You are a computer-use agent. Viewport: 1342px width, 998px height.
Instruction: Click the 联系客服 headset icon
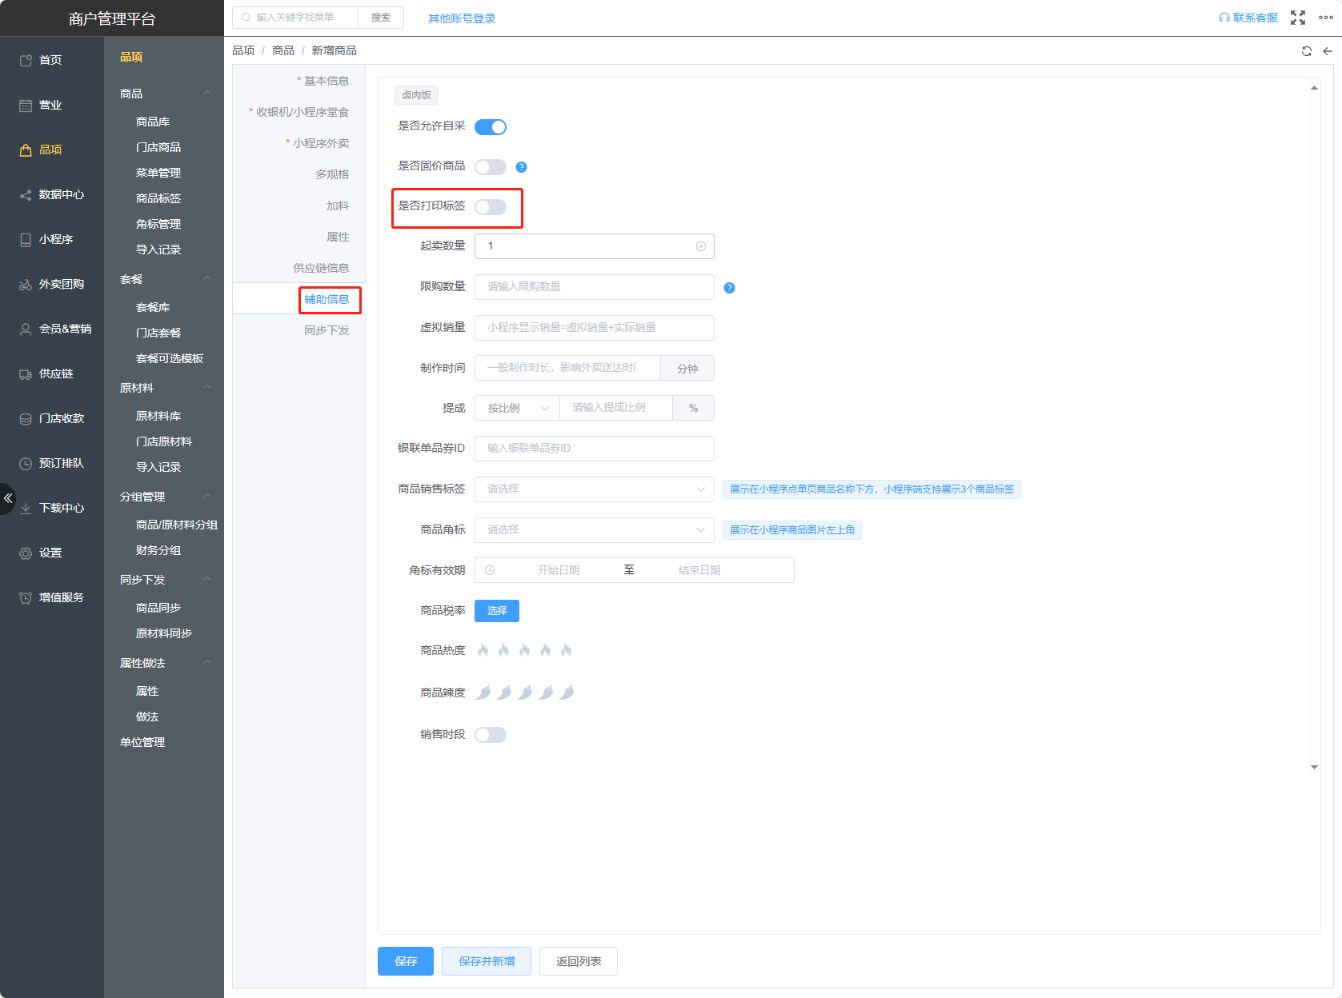click(x=1224, y=18)
